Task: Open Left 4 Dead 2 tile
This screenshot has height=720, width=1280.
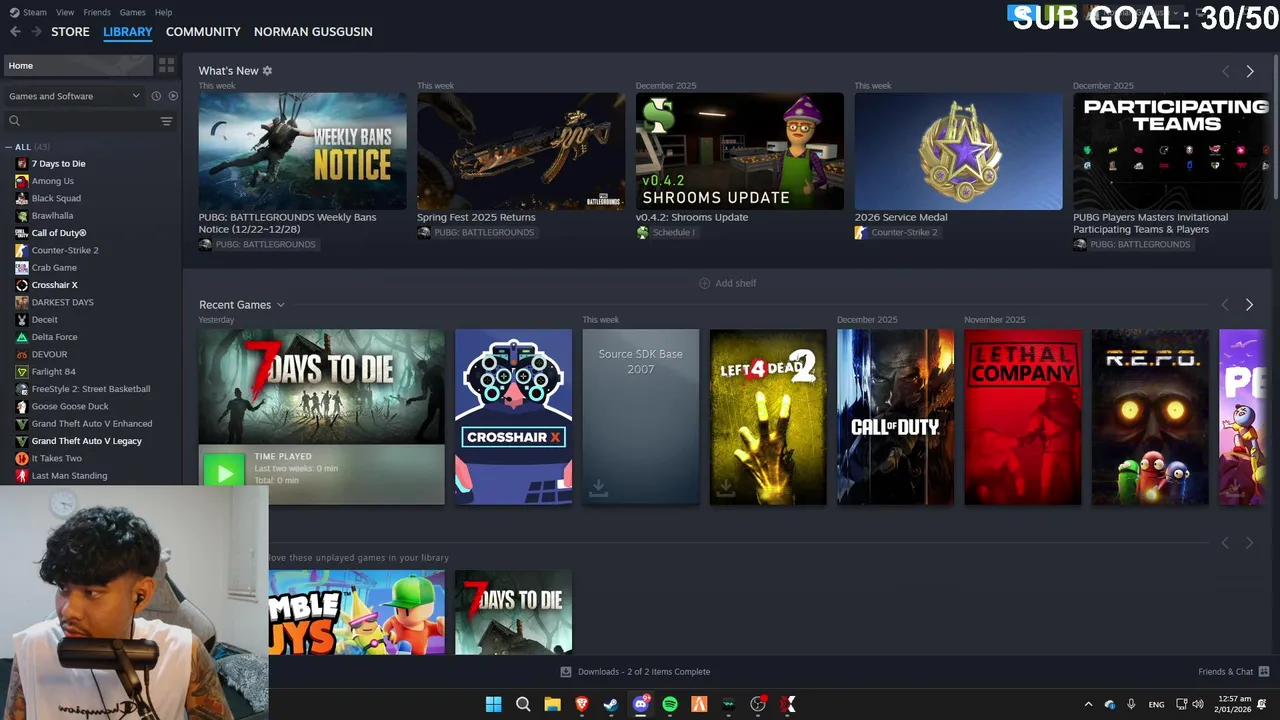Action: (x=768, y=417)
